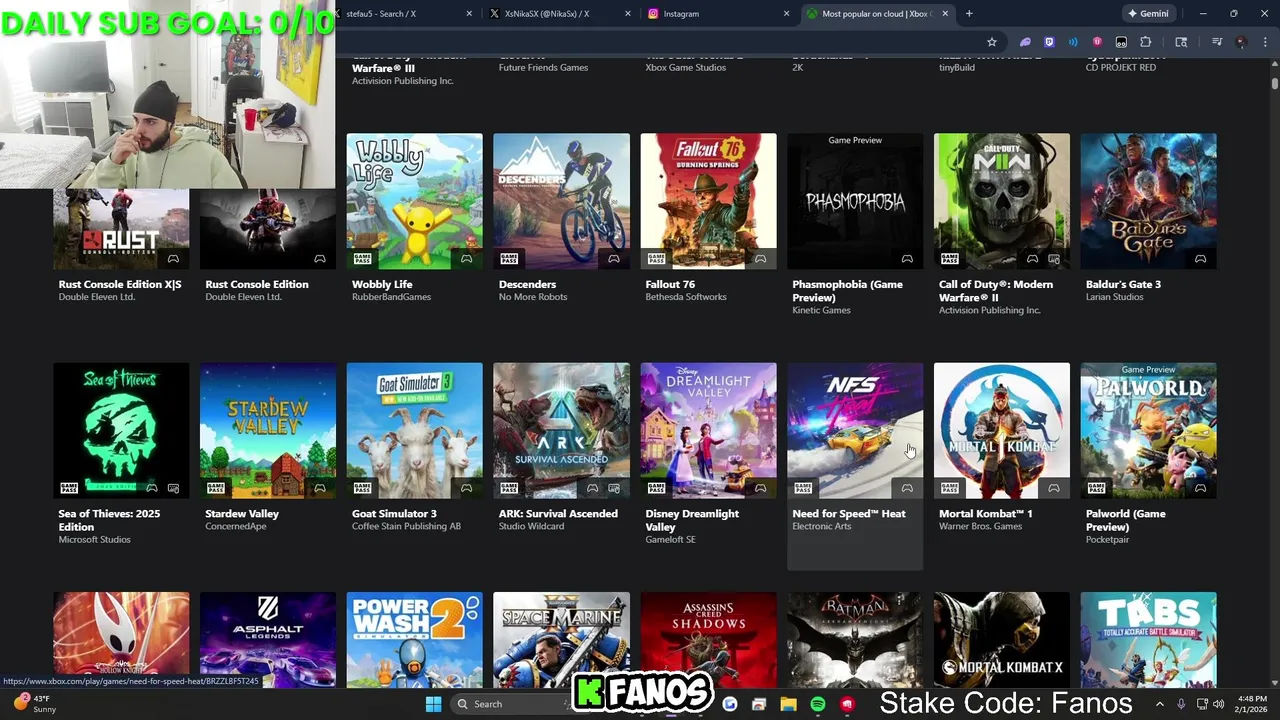Click the Gemini button in Chrome

(x=1147, y=14)
